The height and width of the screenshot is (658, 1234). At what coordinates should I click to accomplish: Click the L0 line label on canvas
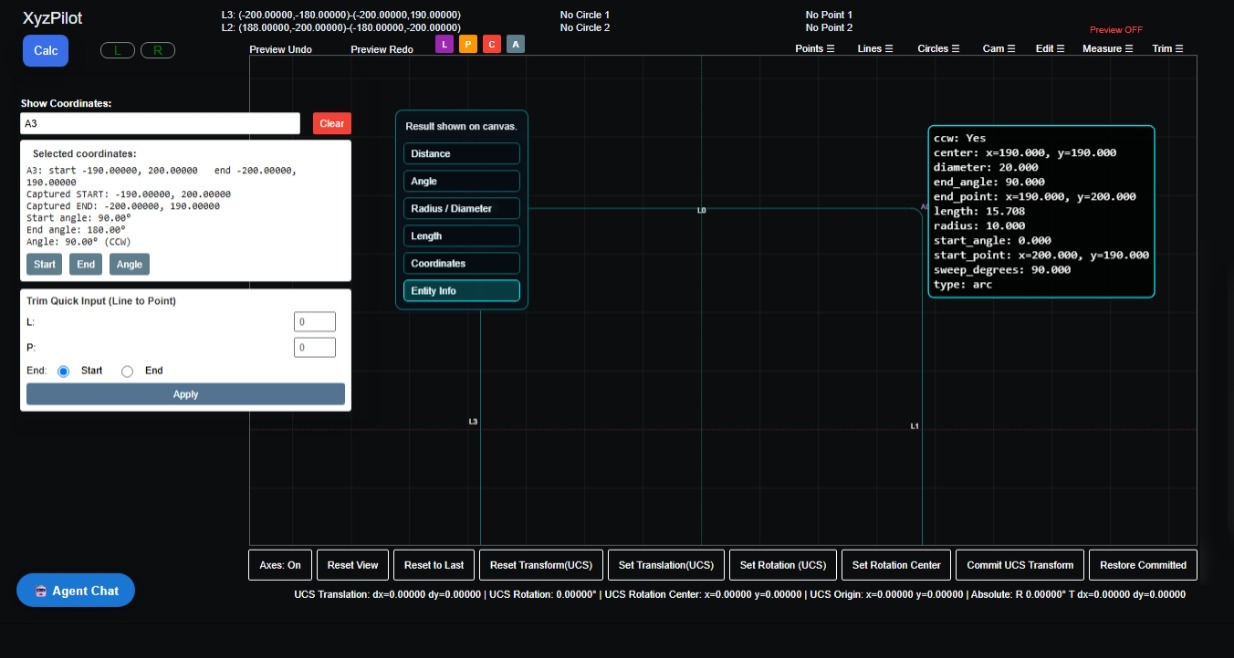pos(701,211)
